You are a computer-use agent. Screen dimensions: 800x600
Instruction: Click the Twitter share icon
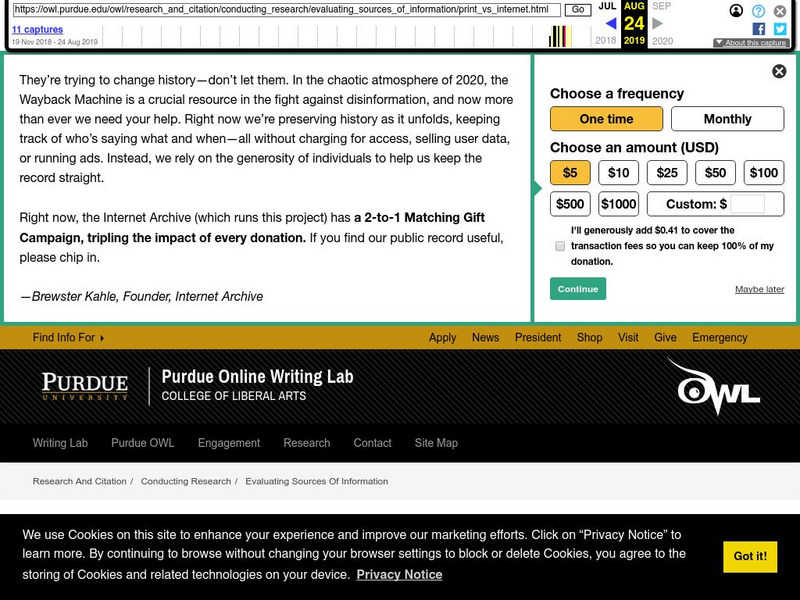click(780, 29)
